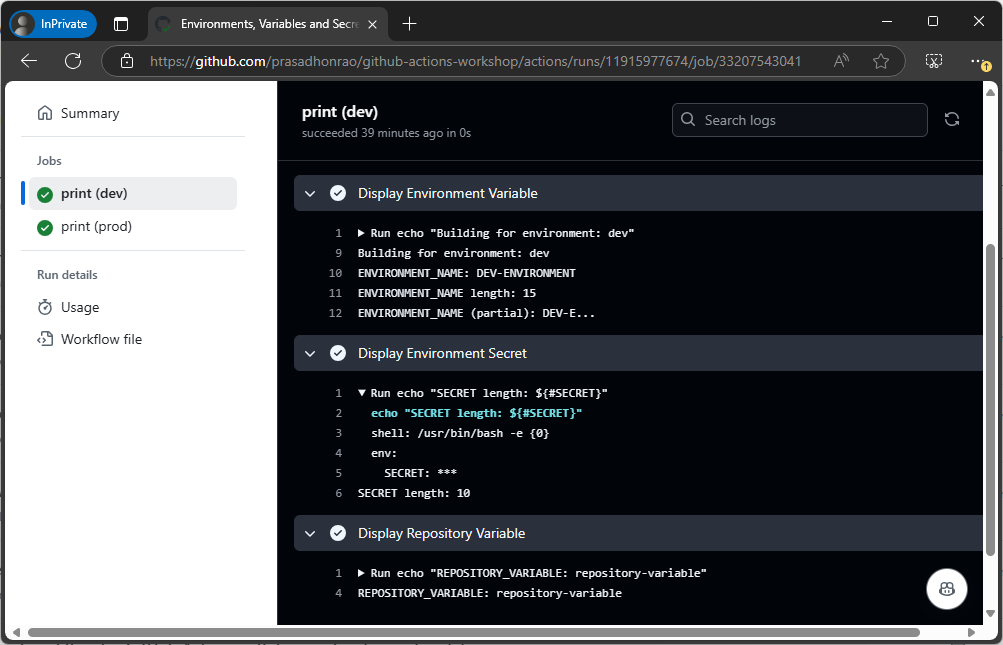Start Read Aloud from the address bar

pos(841,61)
